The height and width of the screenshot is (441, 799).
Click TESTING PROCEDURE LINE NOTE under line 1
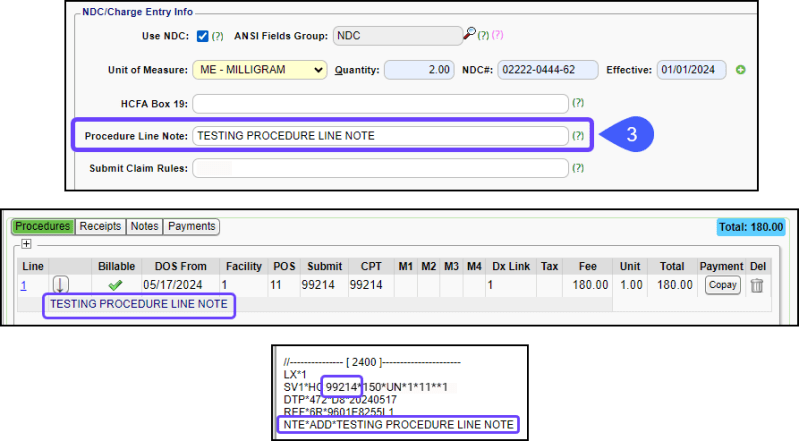(x=139, y=304)
